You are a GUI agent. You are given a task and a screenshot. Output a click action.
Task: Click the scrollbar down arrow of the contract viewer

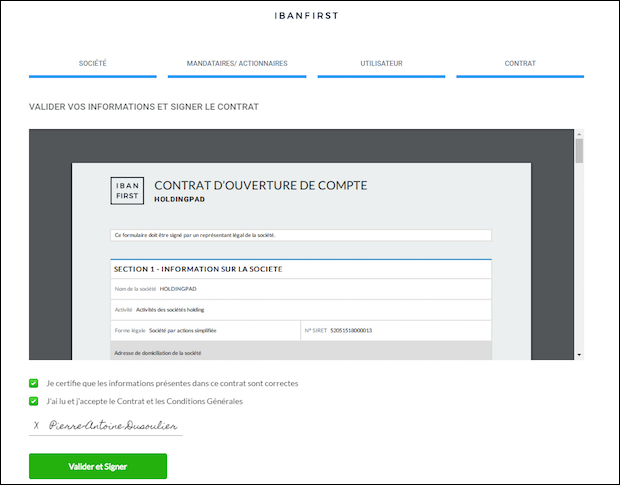tap(578, 353)
